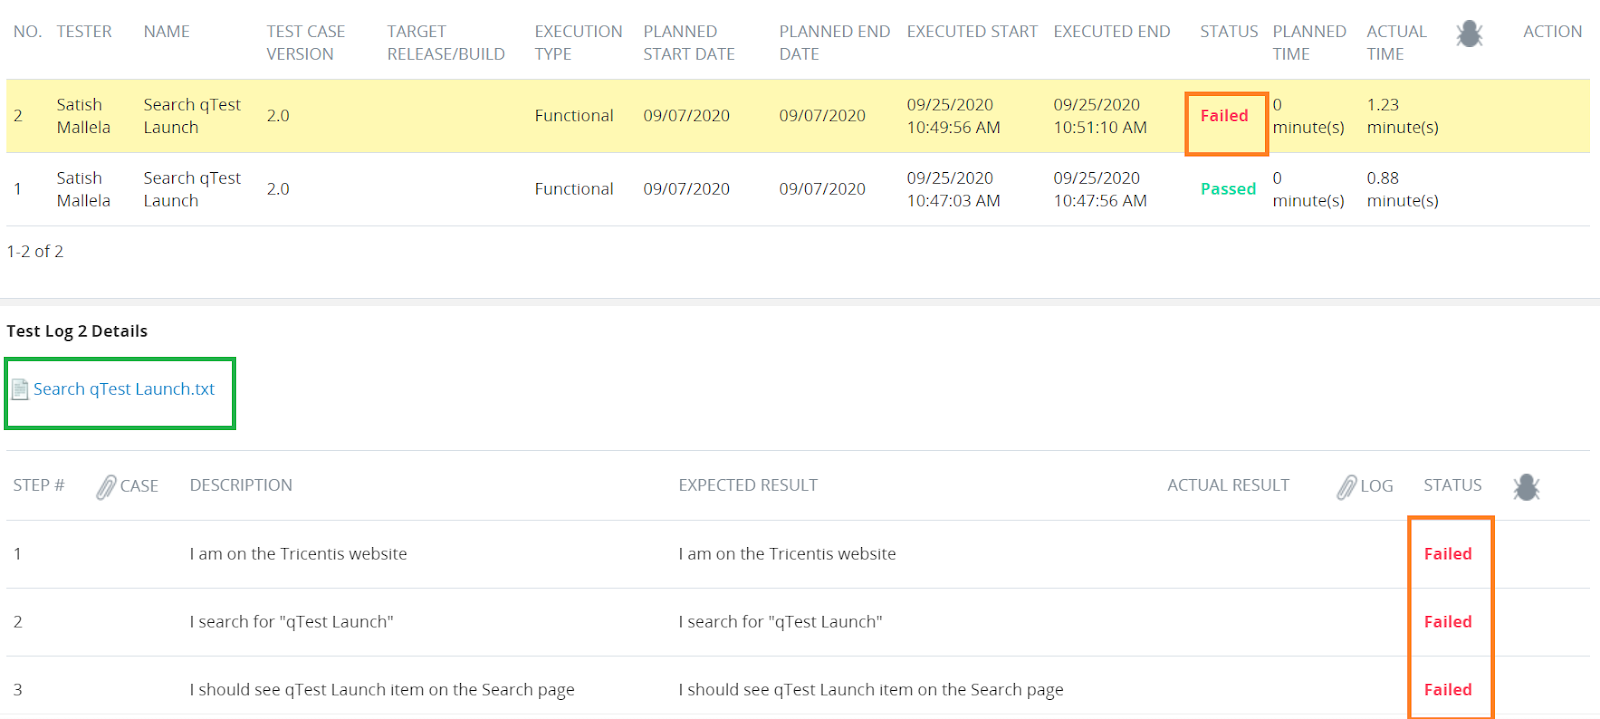Click the bug icon in the steps table header
This screenshot has height=719, width=1600.
pyautogui.click(x=1526, y=487)
